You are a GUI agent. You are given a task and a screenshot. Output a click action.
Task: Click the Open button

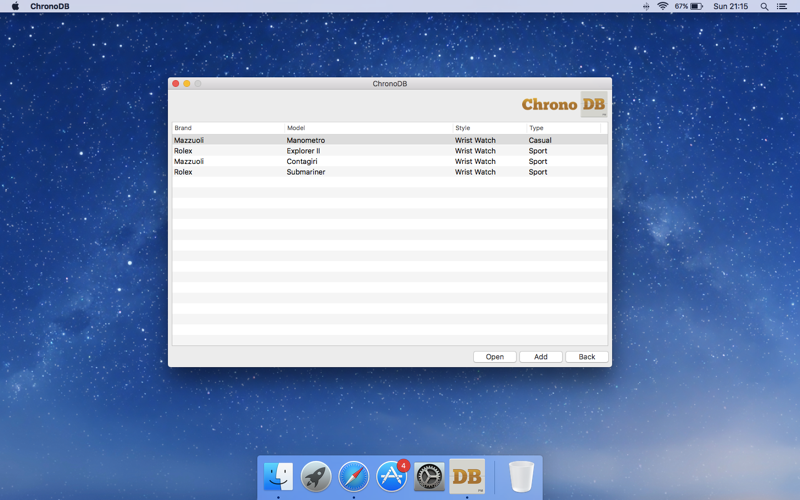click(x=494, y=357)
